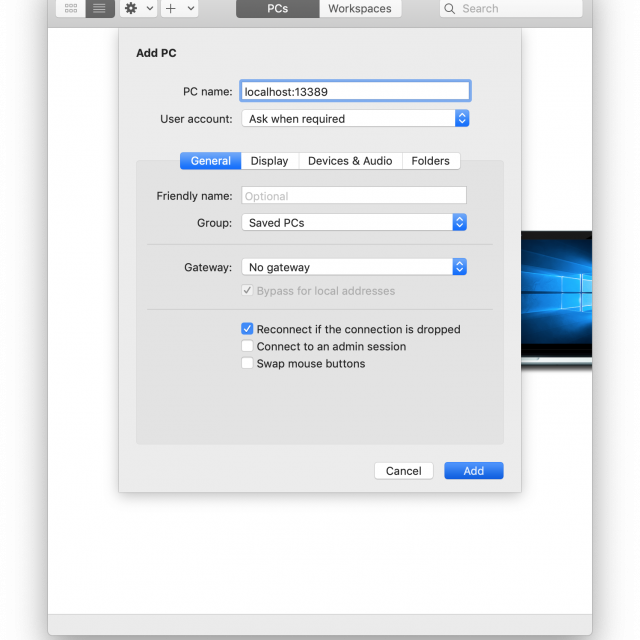Viewport: 640px width, 640px height.
Task: Select the Folders tab
Action: [x=430, y=161]
